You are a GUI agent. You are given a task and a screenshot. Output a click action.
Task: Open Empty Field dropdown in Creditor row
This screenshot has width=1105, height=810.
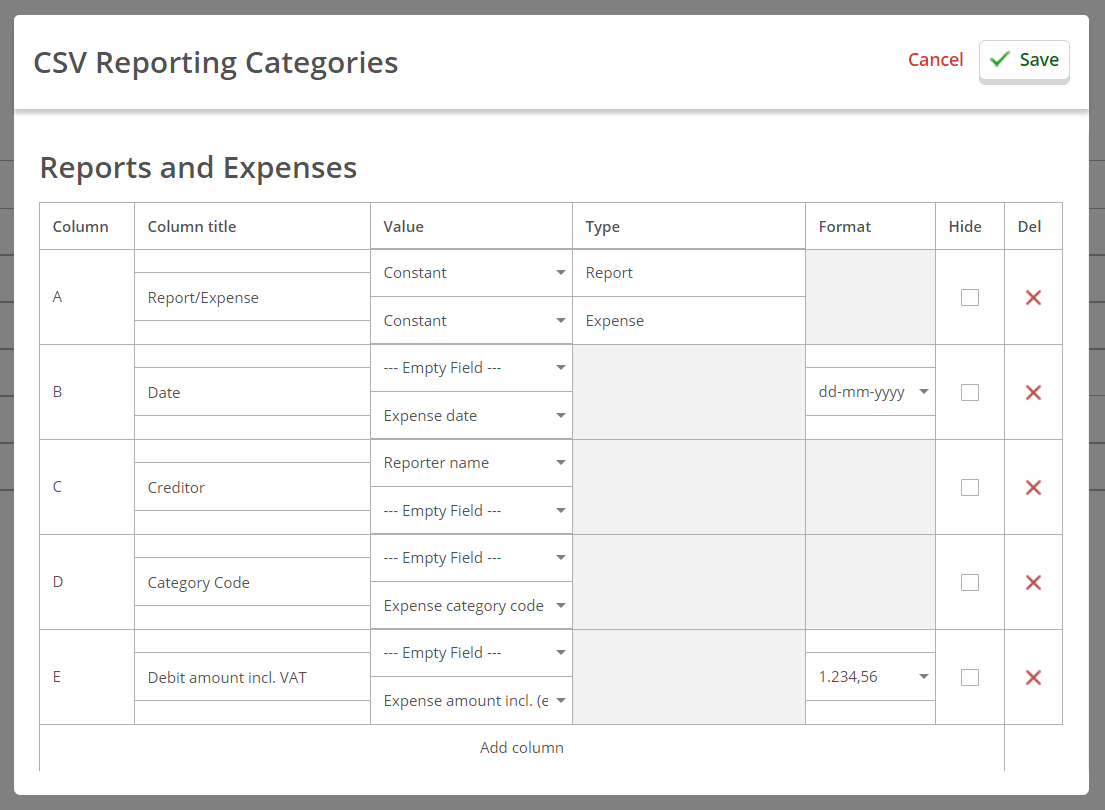point(471,511)
